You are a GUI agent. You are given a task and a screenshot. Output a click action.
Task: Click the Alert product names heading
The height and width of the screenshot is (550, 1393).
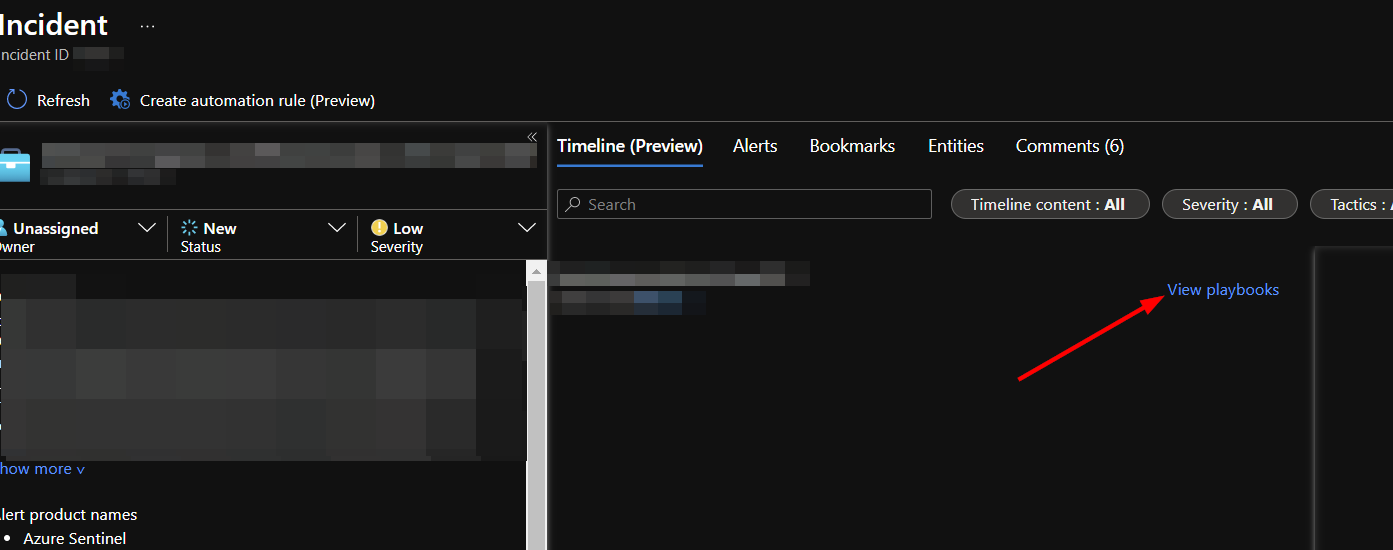pyautogui.click(x=68, y=515)
